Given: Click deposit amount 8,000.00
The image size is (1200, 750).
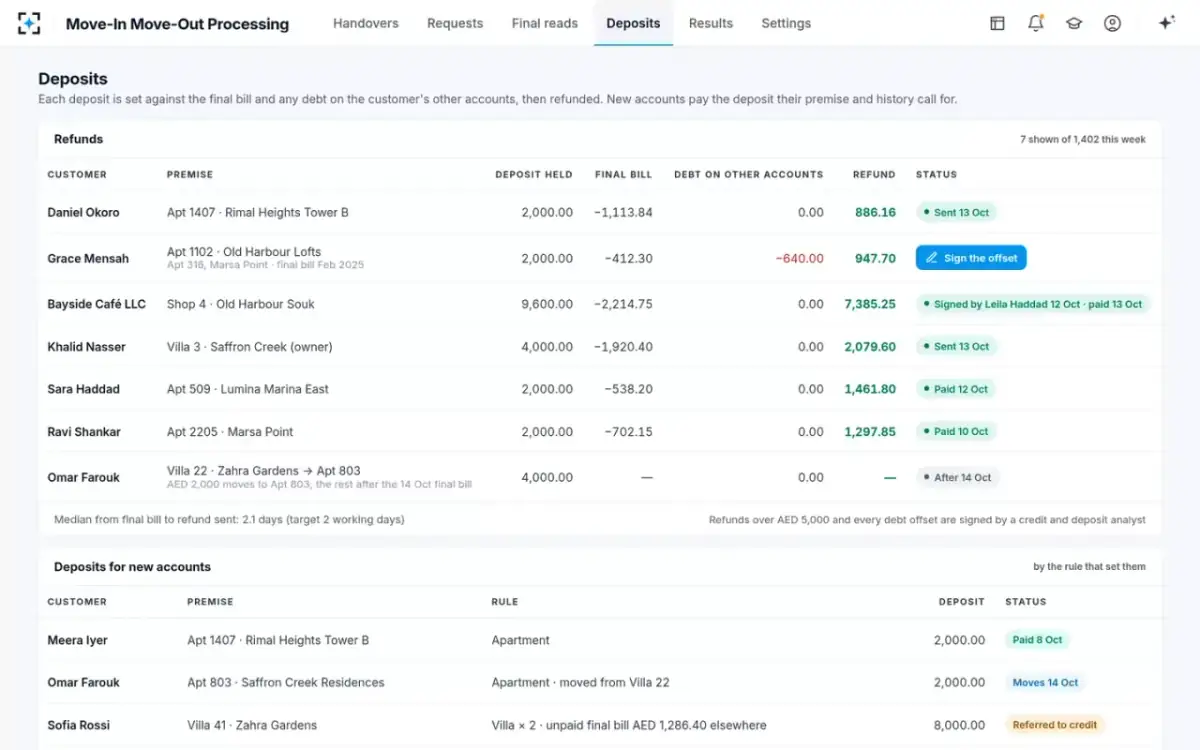Looking at the screenshot, I should (959, 725).
